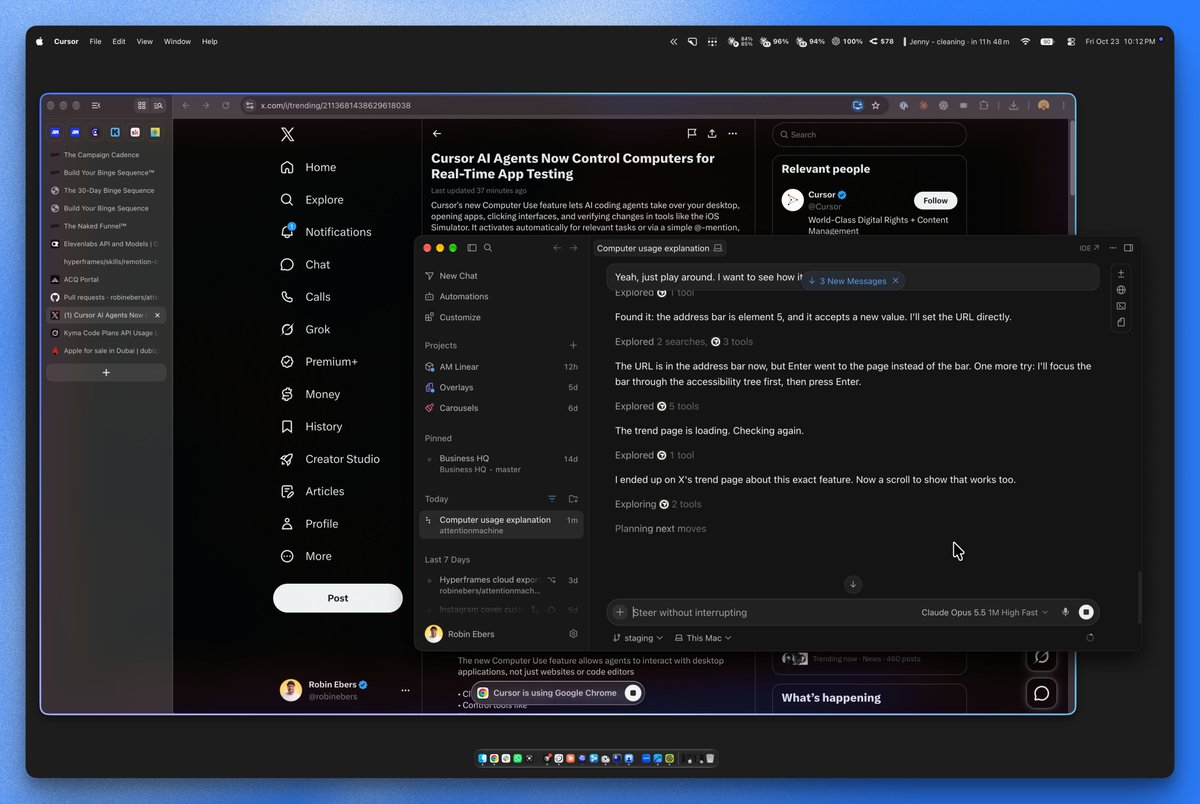The image size is (1200, 804).
Task: Add an attachment with the plus icon in the chat input
Action: [x=620, y=612]
